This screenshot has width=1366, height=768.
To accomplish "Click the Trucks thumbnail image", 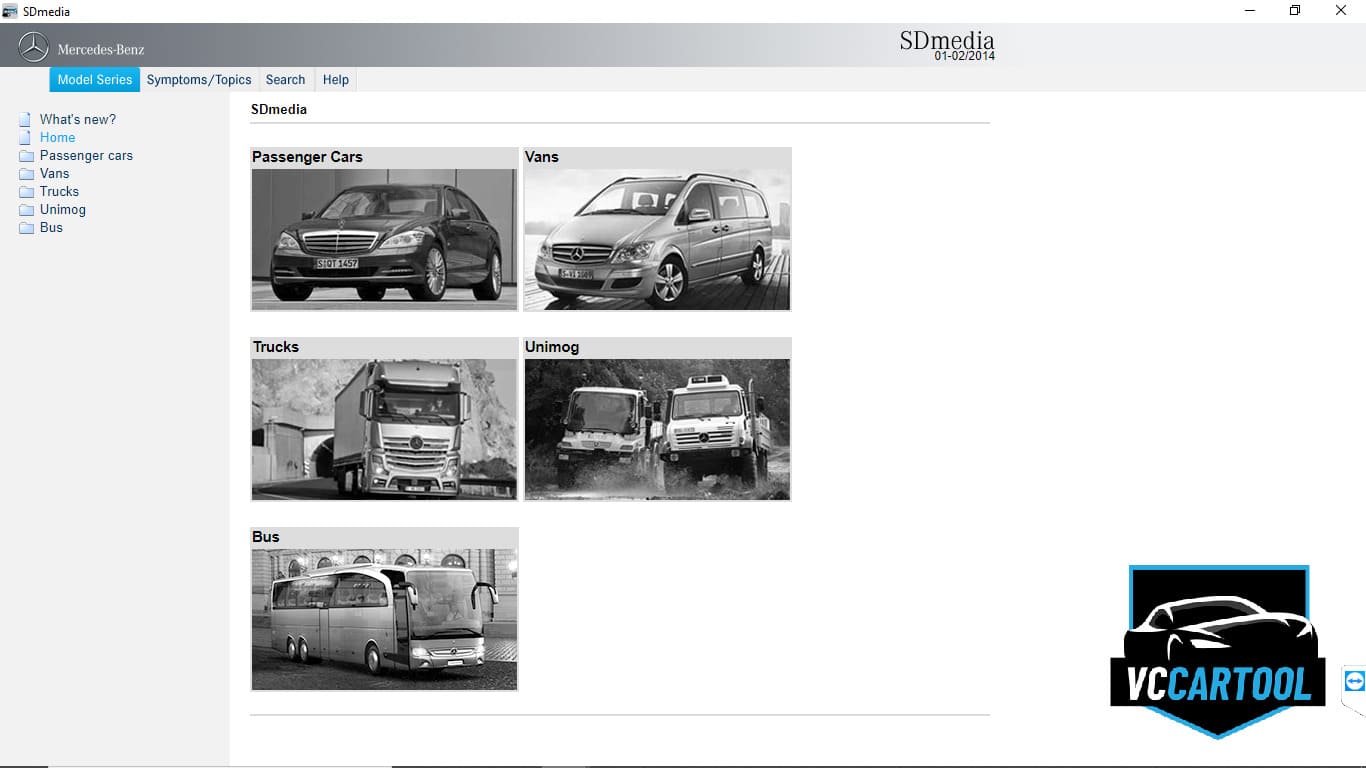I will tap(384, 429).
